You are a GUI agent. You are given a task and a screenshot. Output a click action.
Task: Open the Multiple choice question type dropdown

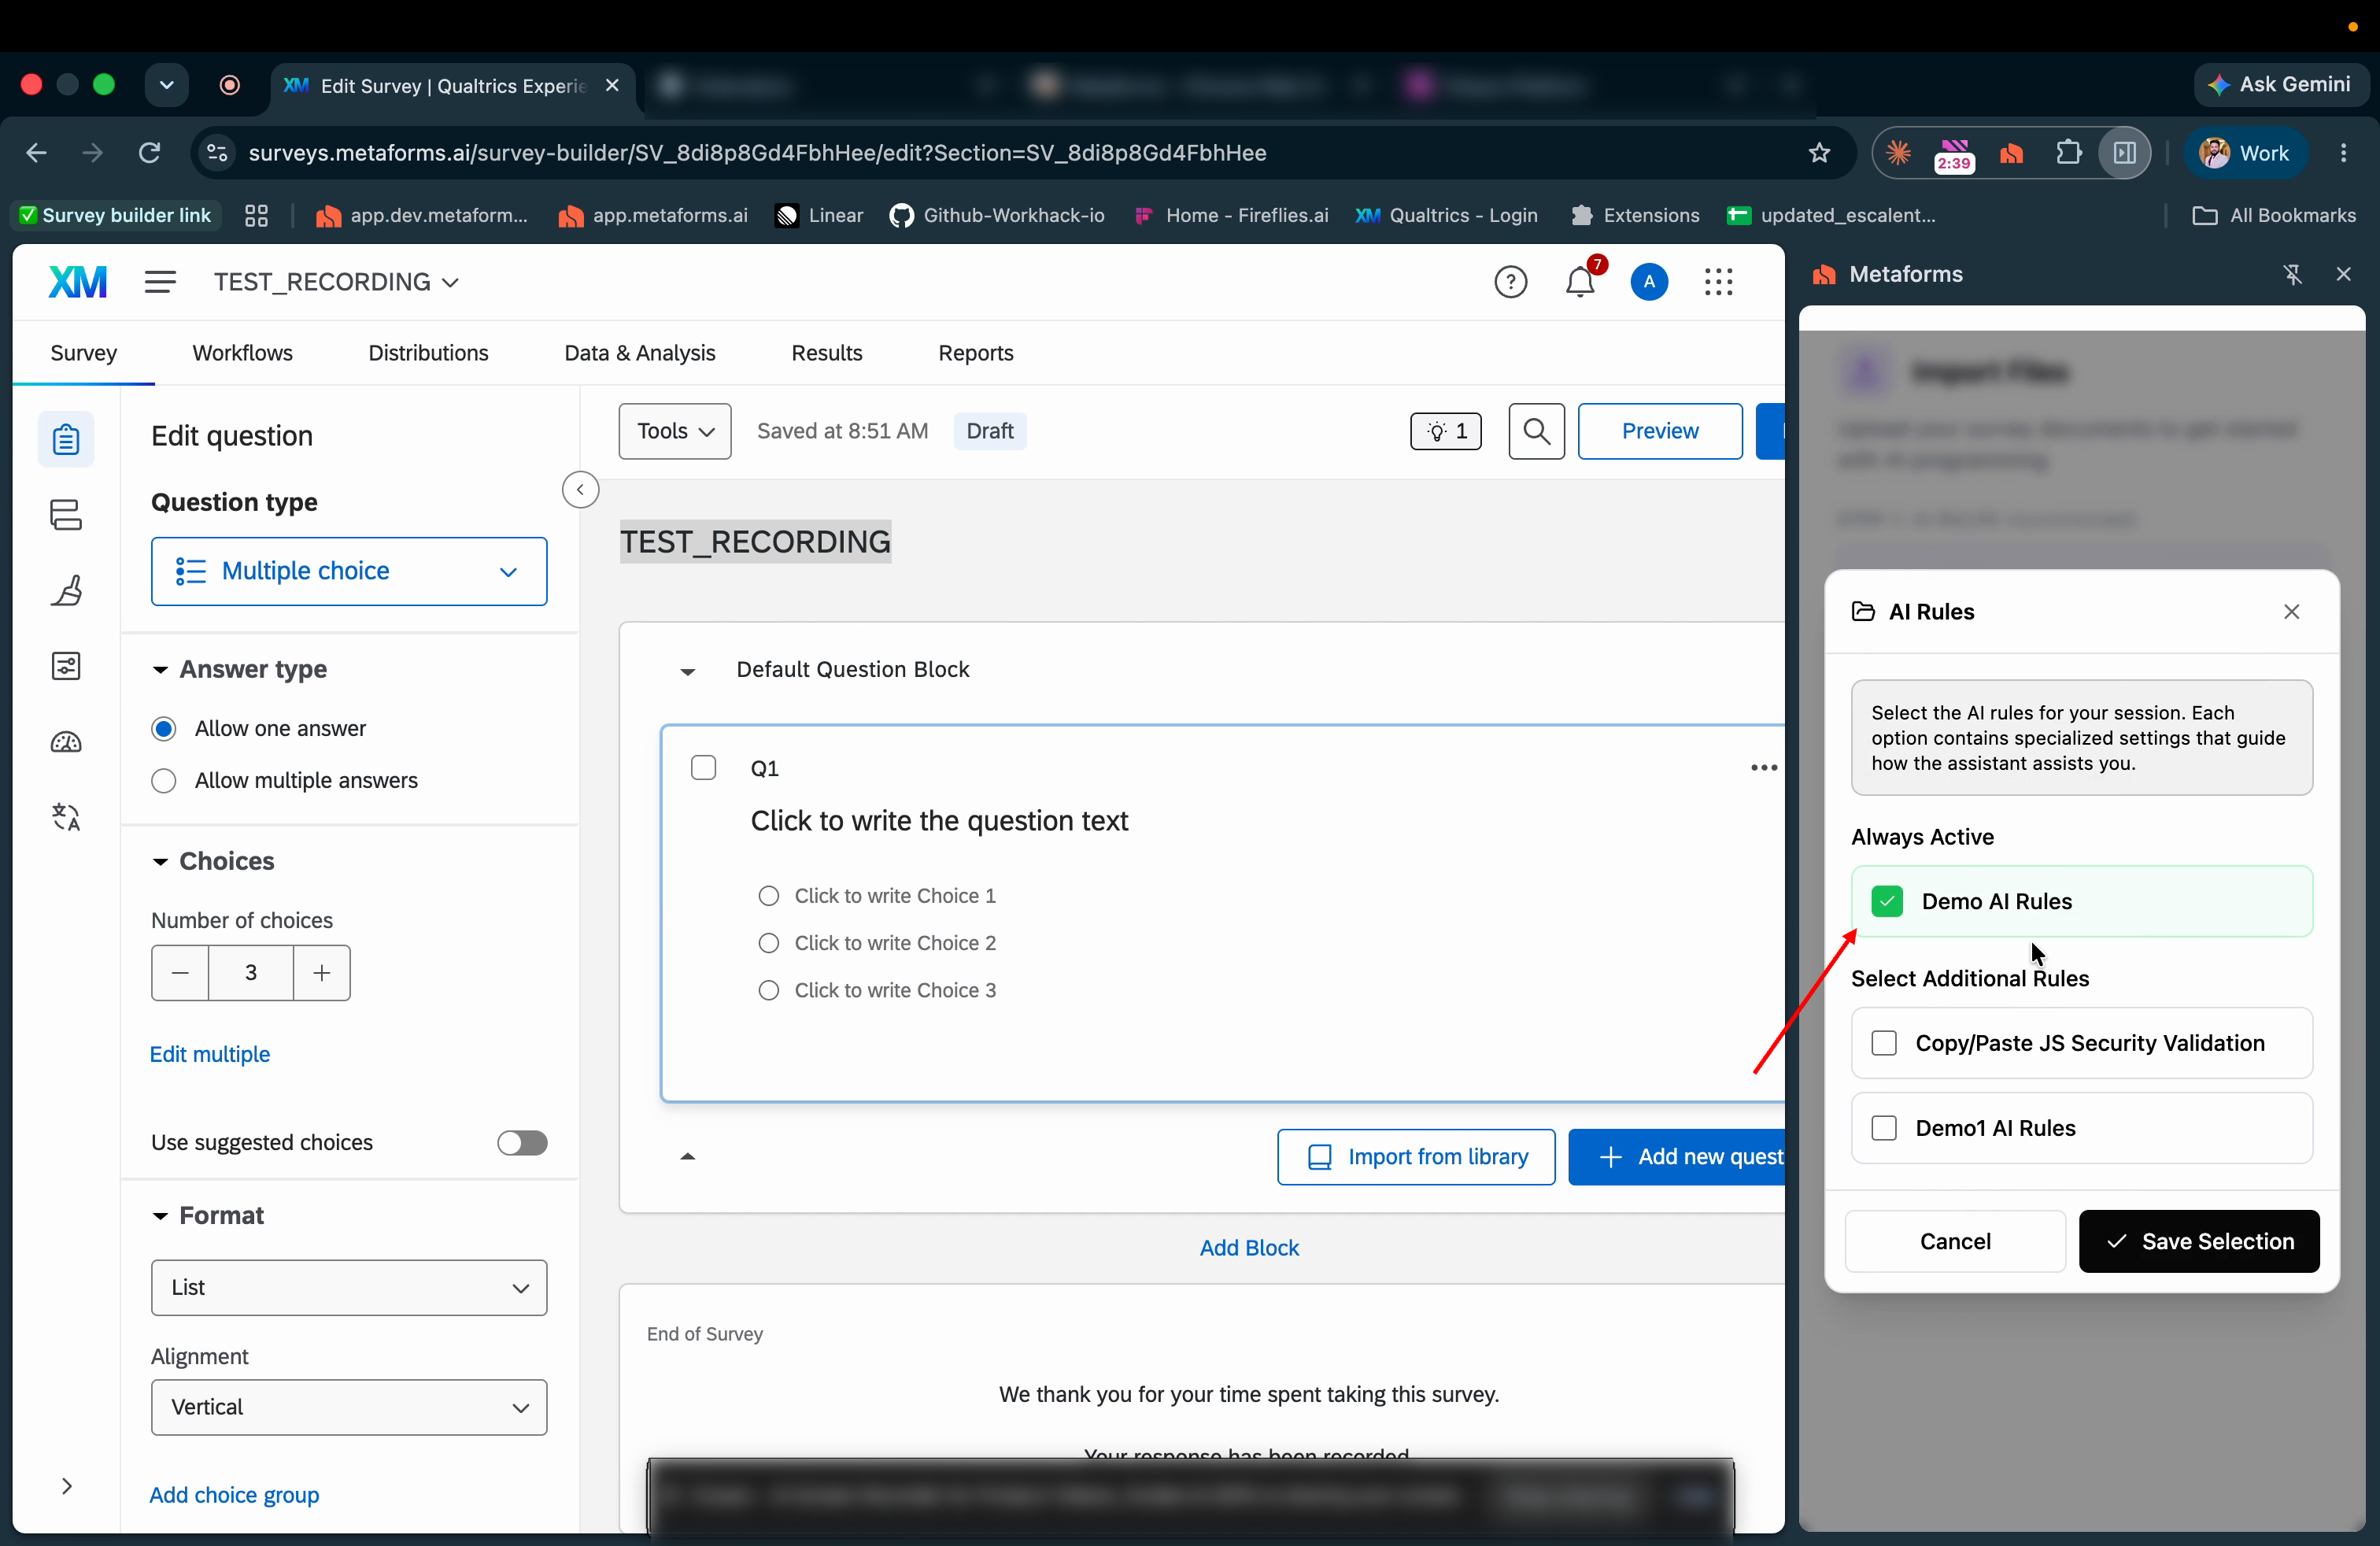(349, 571)
